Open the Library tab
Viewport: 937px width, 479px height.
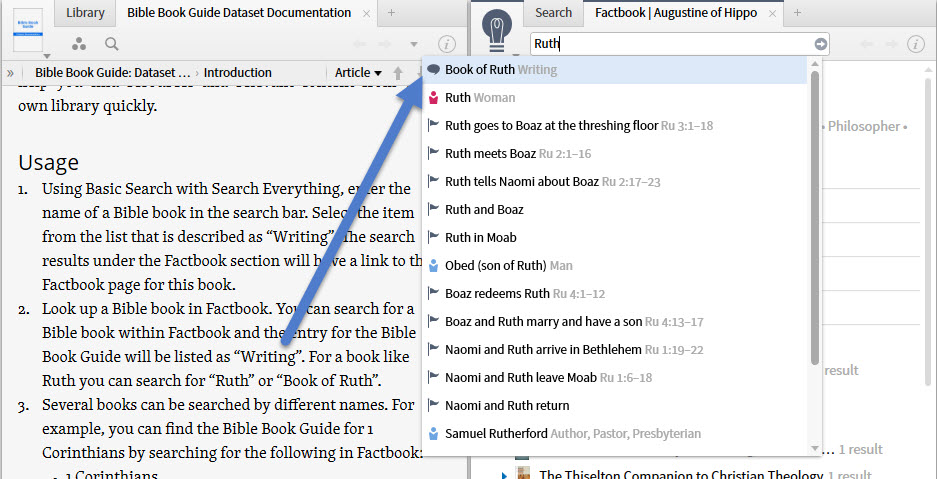(85, 13)
